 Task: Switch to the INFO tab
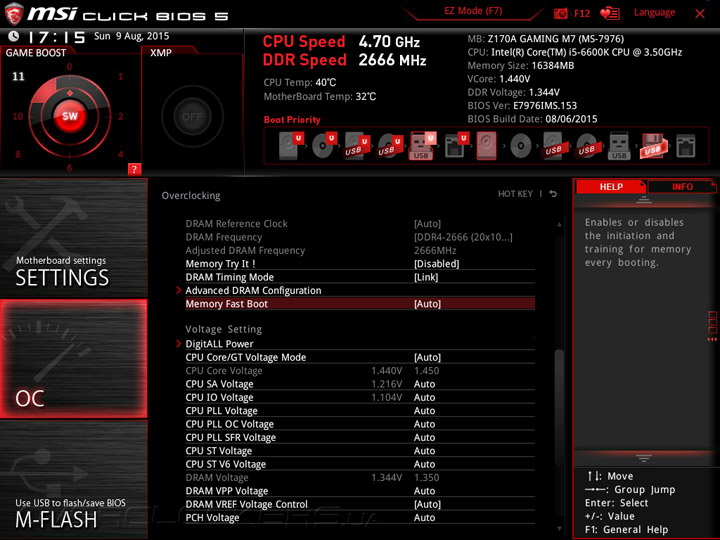(682, 187)
